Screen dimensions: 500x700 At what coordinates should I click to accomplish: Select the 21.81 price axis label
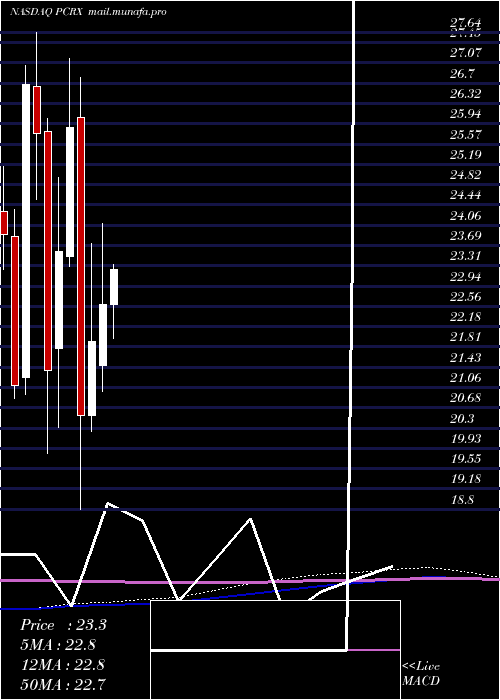tap(466, 337)
